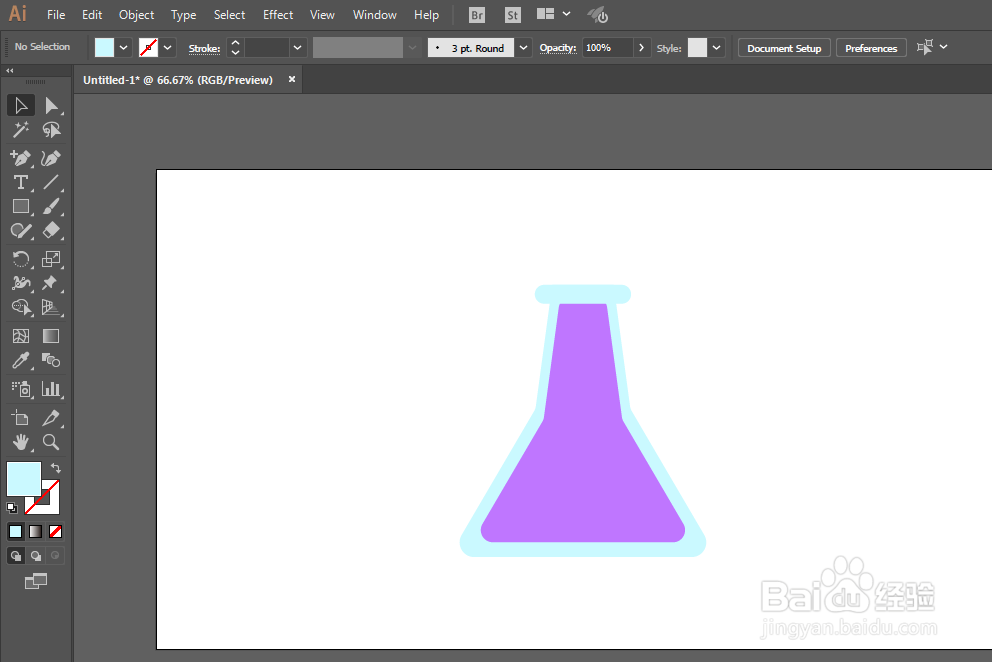The height and width of the screenshot is (662, 992).
Task: Select the Slice tool
Action: tap(51, 418)
